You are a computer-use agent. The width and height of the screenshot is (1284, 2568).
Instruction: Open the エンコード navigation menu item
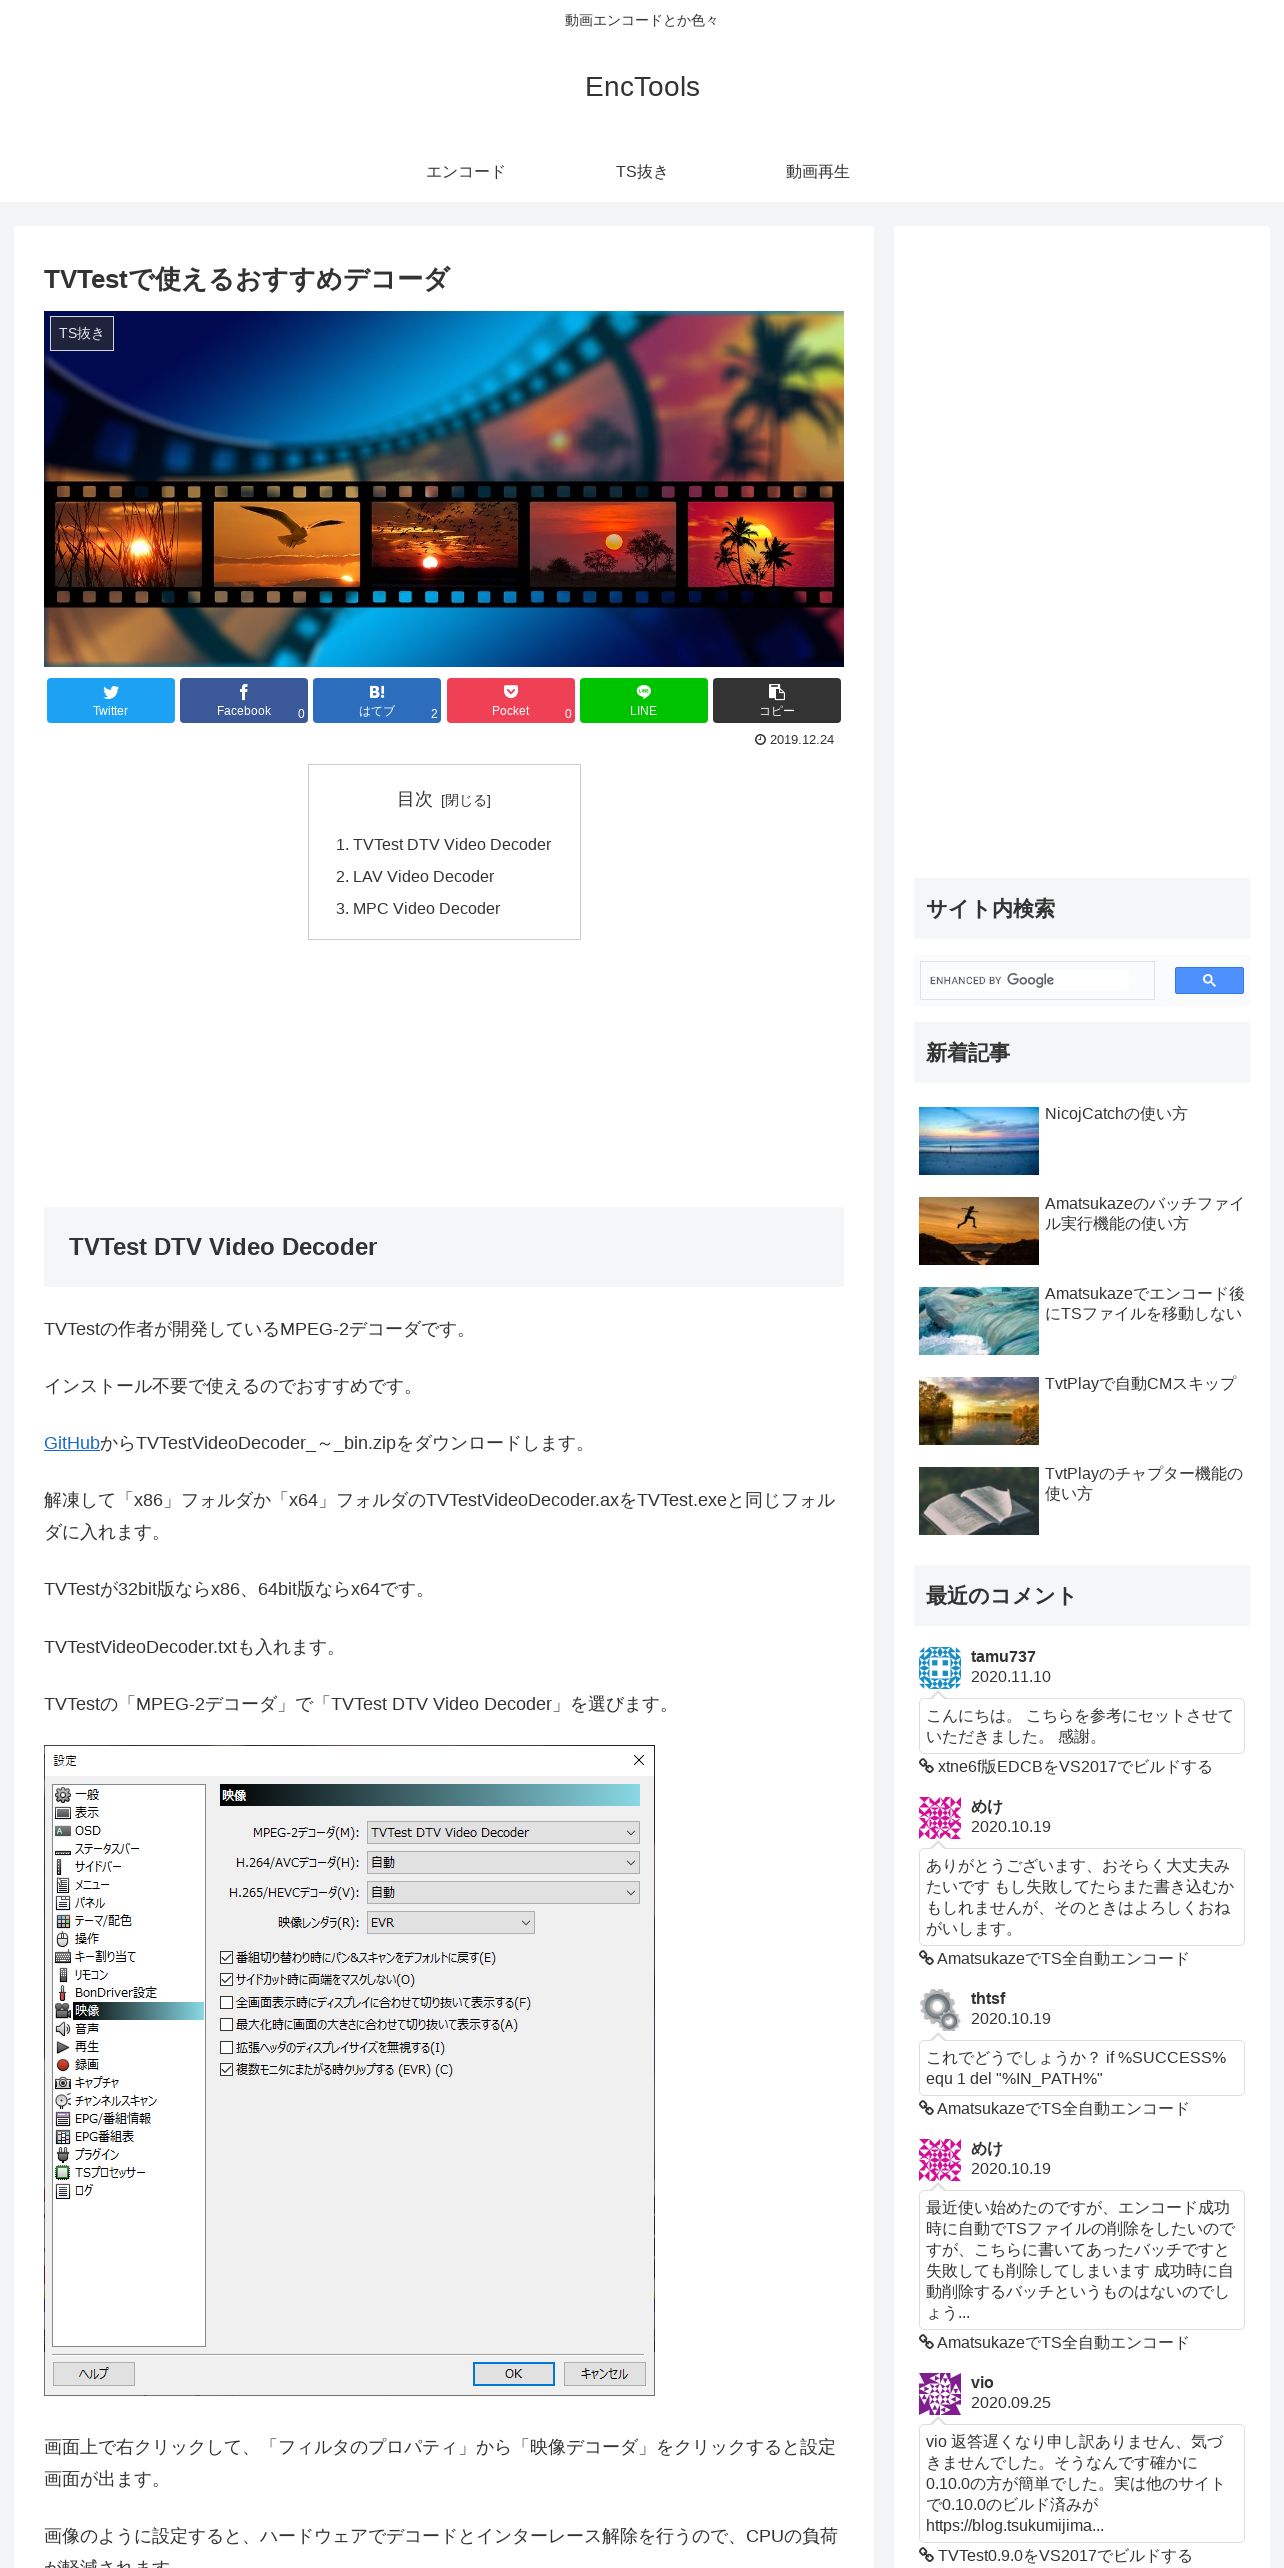point(466,172)
